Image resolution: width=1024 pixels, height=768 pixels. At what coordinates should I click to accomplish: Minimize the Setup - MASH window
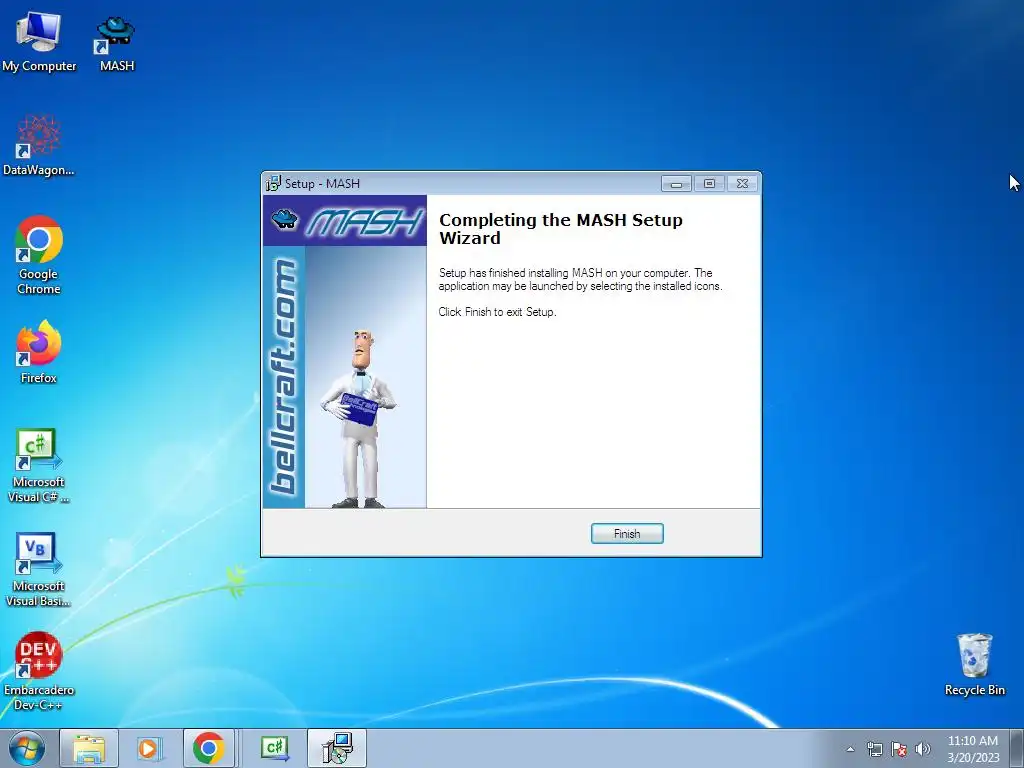click(676, 184)
